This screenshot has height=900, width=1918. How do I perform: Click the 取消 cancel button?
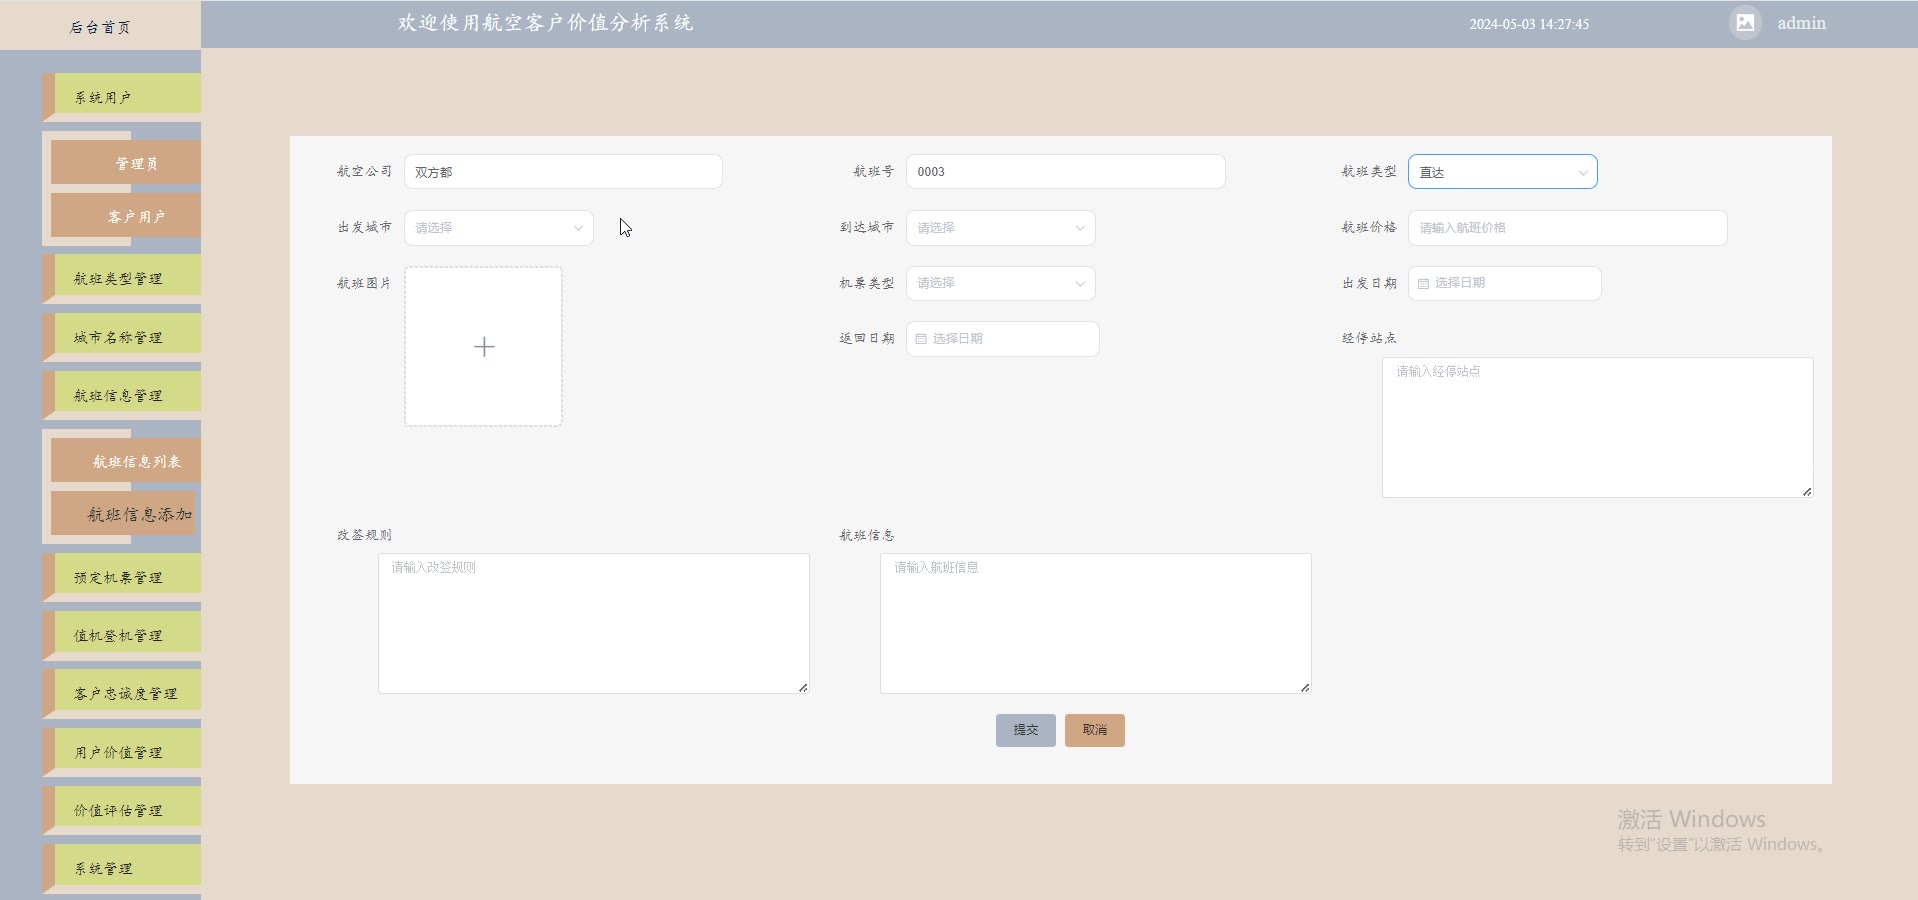click(x=1095, y=730)
